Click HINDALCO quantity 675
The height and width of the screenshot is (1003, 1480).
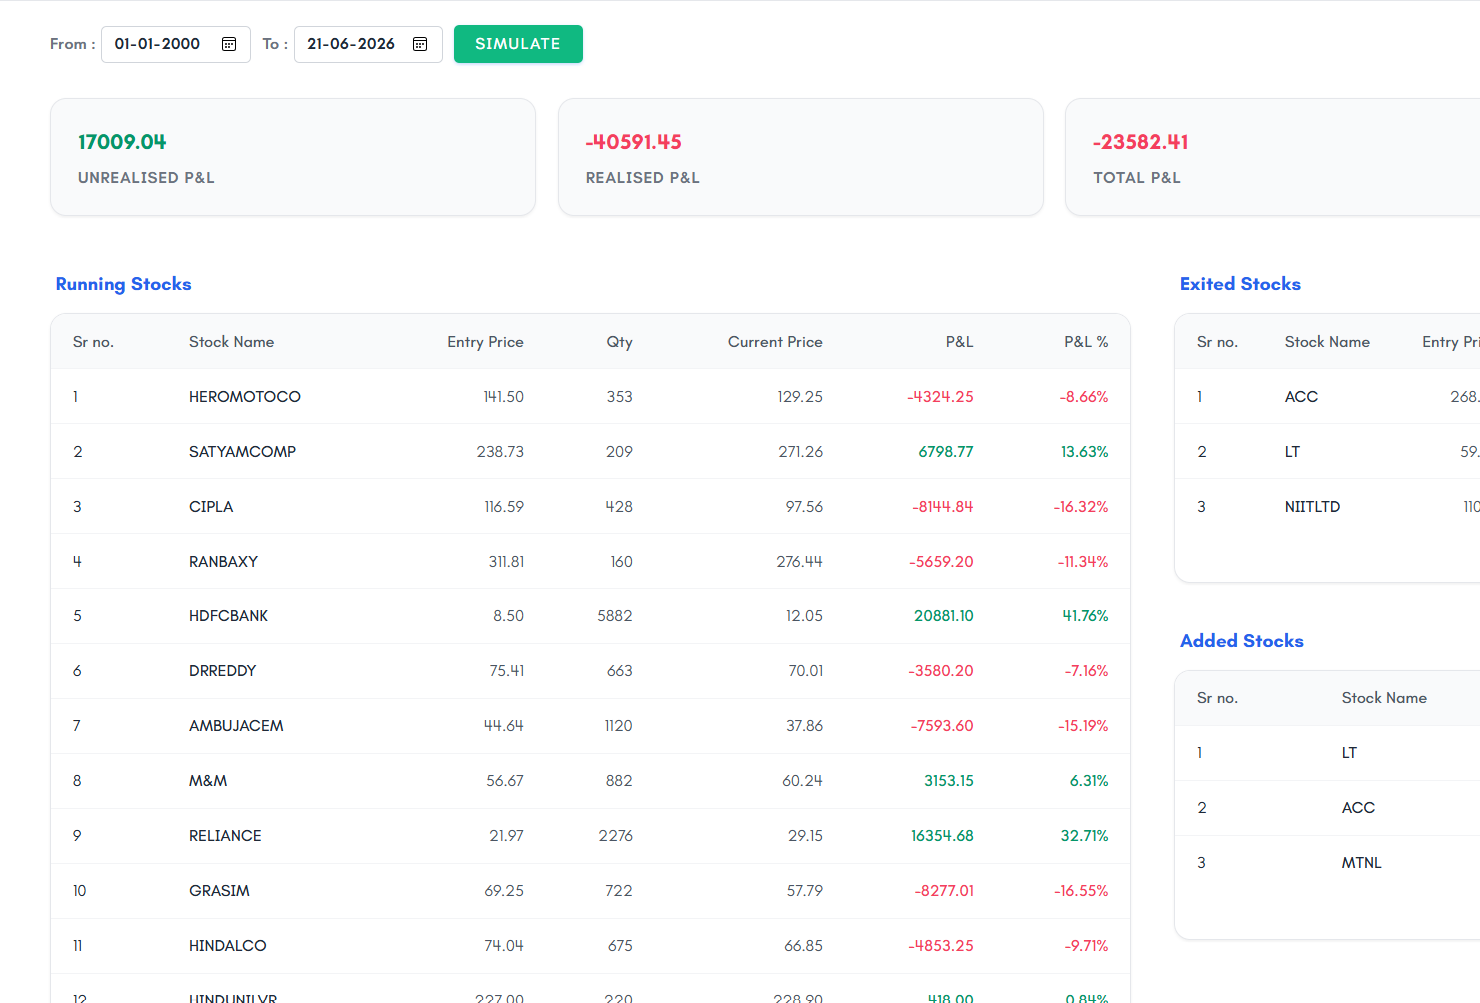[x=620, y=946]
